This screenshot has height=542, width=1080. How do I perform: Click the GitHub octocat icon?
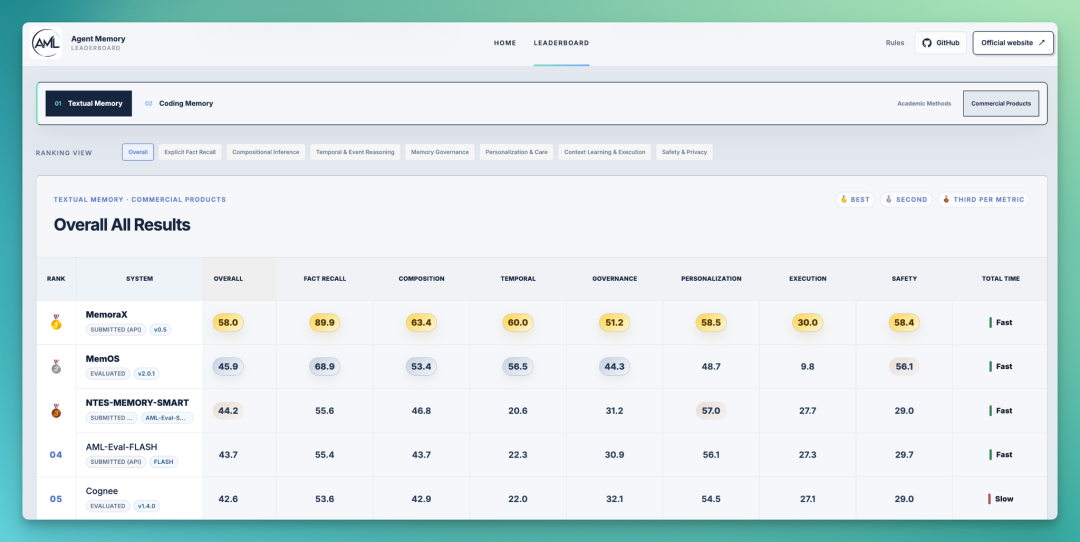click(x=926, y=43)
